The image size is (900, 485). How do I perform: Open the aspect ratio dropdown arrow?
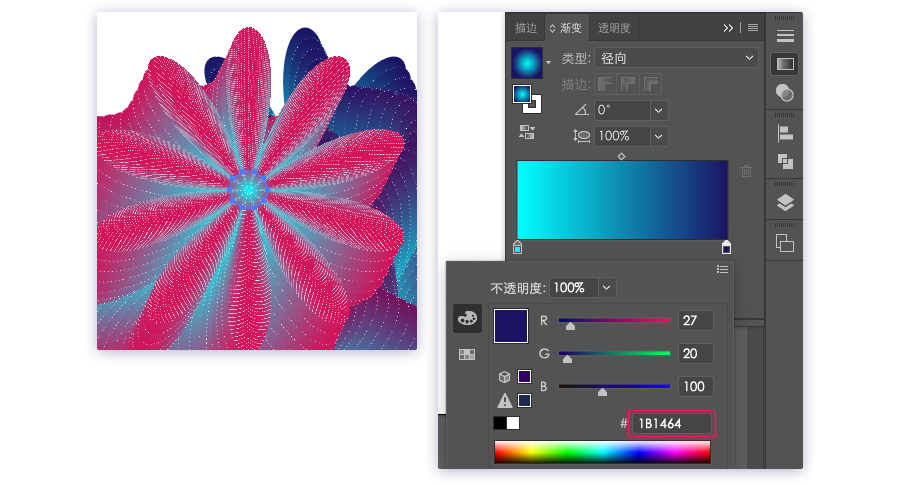tap(658, 136)
